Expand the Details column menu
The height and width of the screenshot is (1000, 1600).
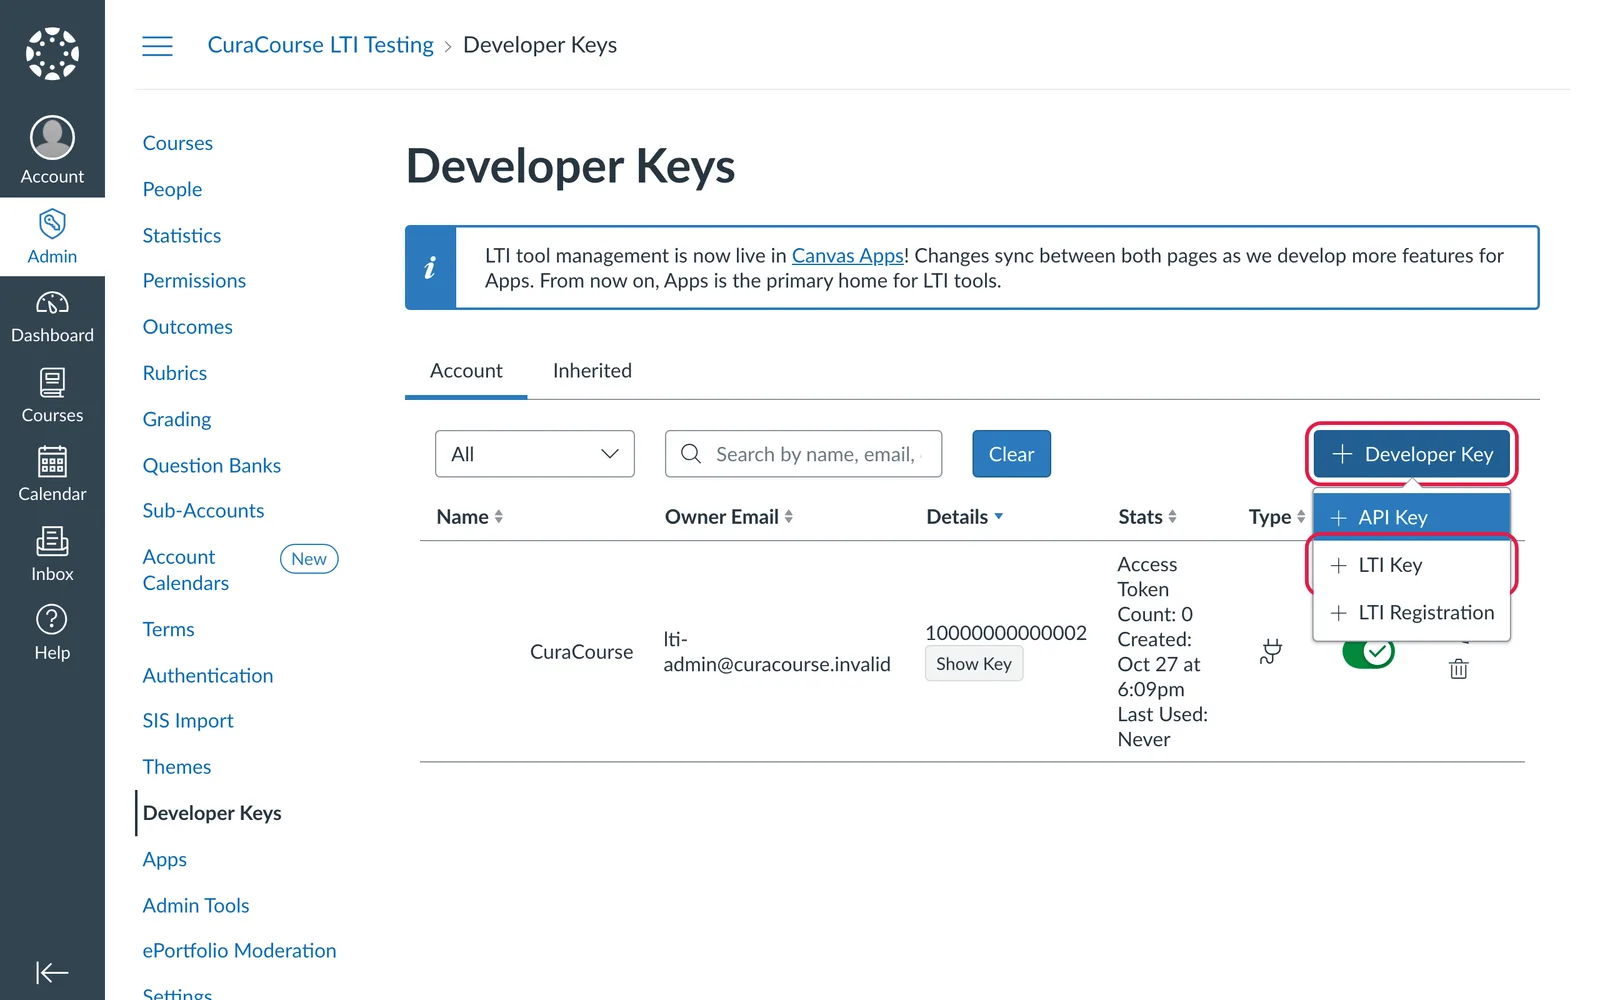pos(965,517)
